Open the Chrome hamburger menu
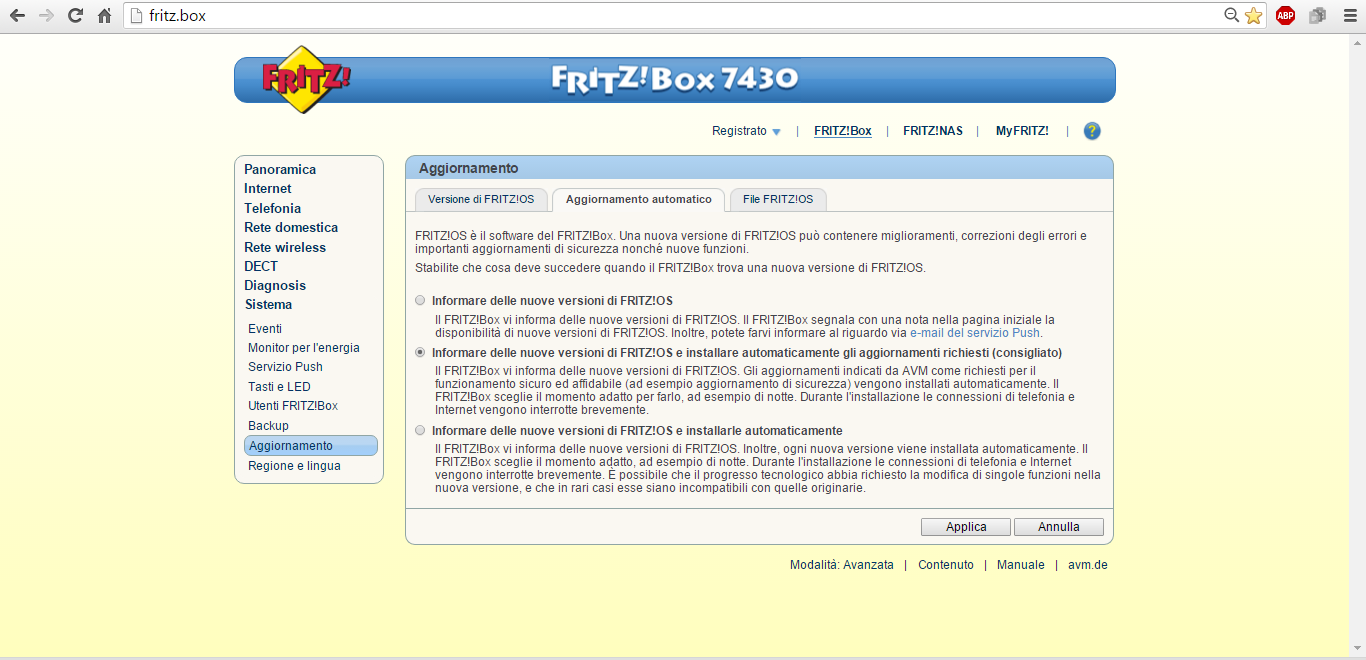This screenshot has height=660, width=1366. 1348,16
